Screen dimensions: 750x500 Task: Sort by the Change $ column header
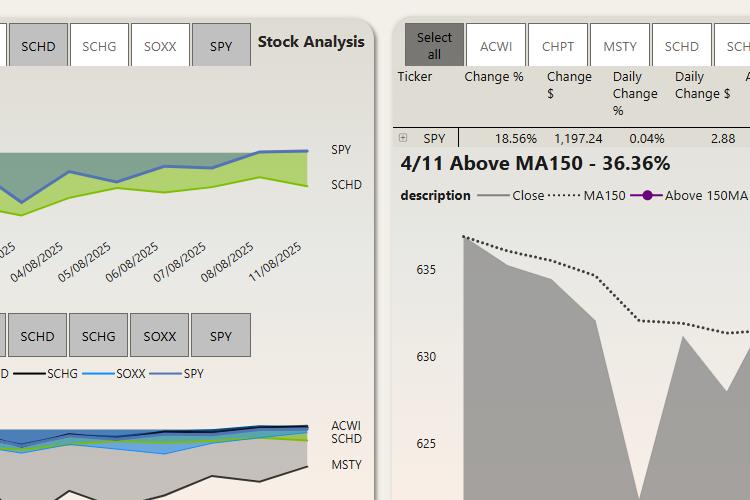569,85
